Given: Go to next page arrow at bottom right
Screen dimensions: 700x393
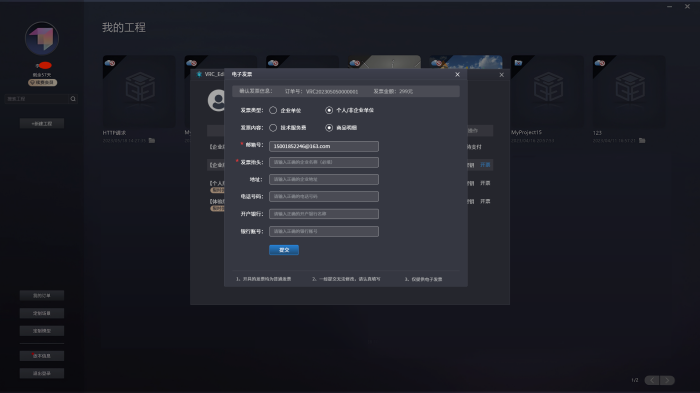Looking at the screenshot, I should pyautogui.click(x=667, y=380).
